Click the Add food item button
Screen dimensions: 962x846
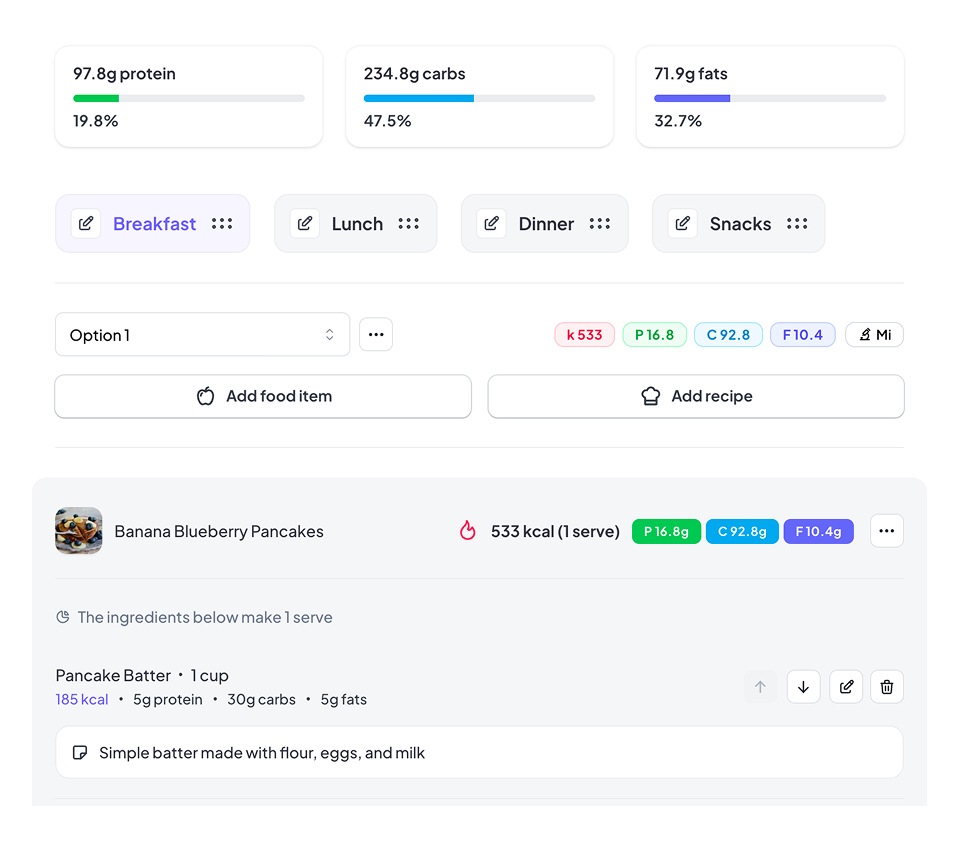tap(263, 397)
